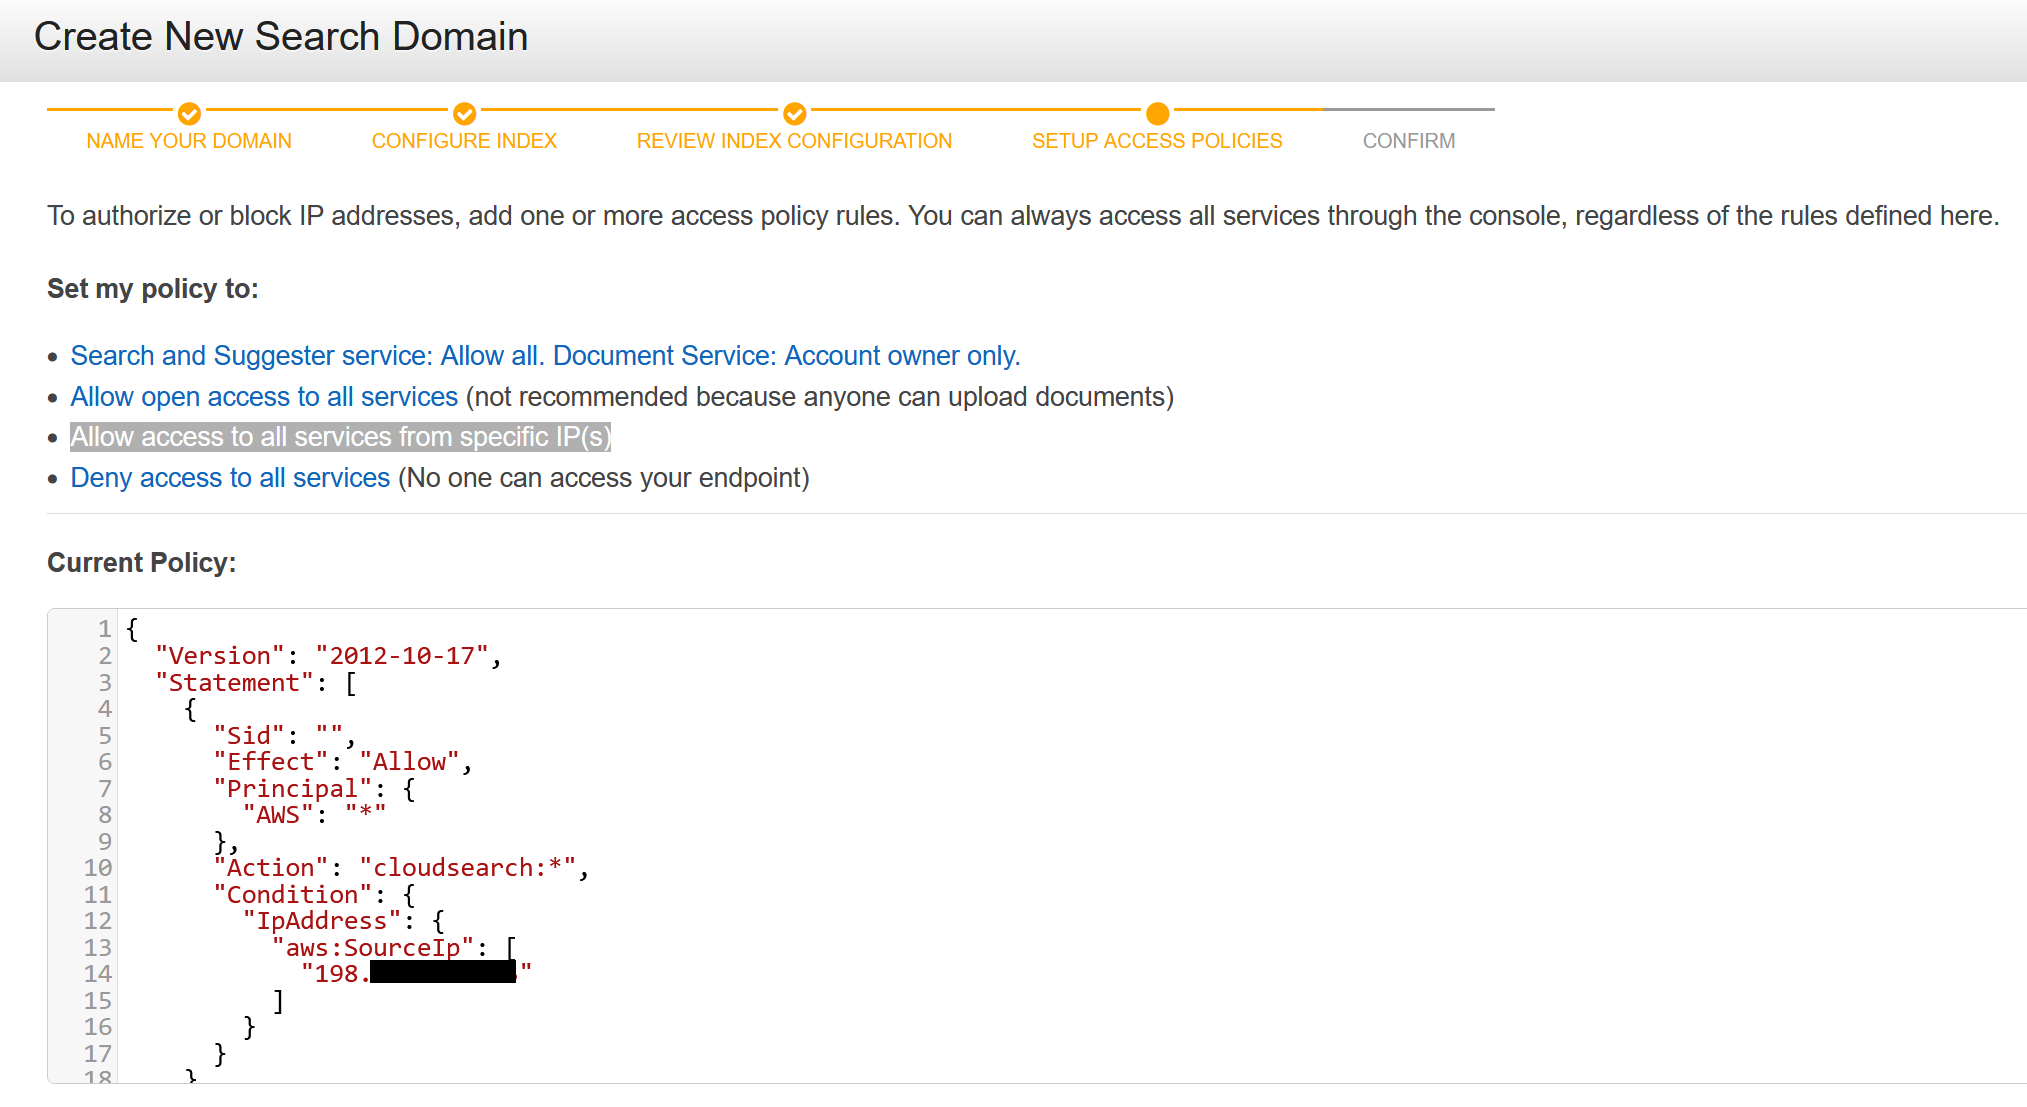Screen dimensions: 2027x1107
Task: Go to the Name Your Domain step label
Action: (x=189, y=141)
